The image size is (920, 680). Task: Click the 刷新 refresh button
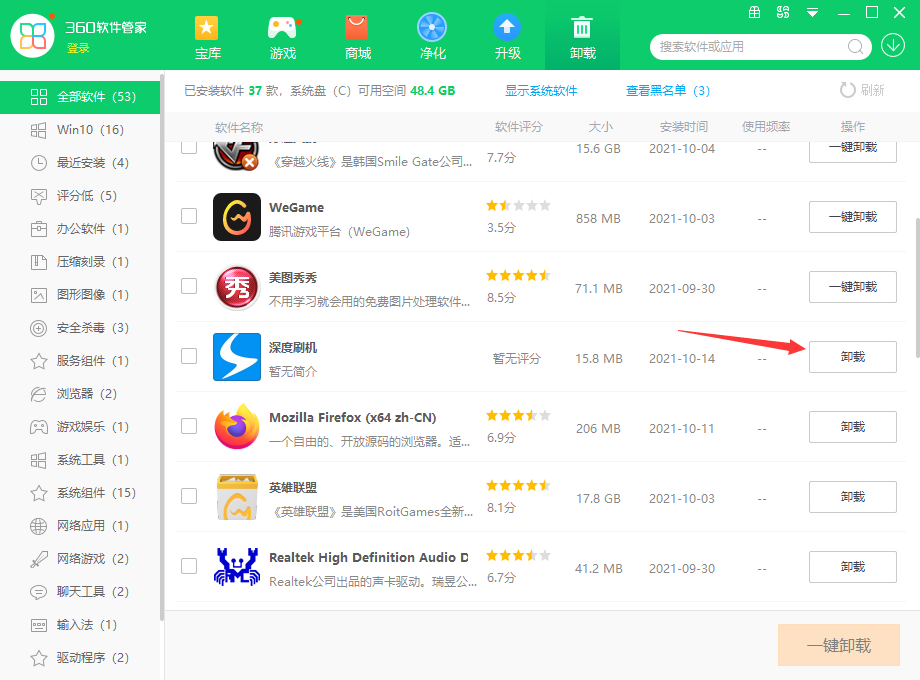(x=862, y=90)
